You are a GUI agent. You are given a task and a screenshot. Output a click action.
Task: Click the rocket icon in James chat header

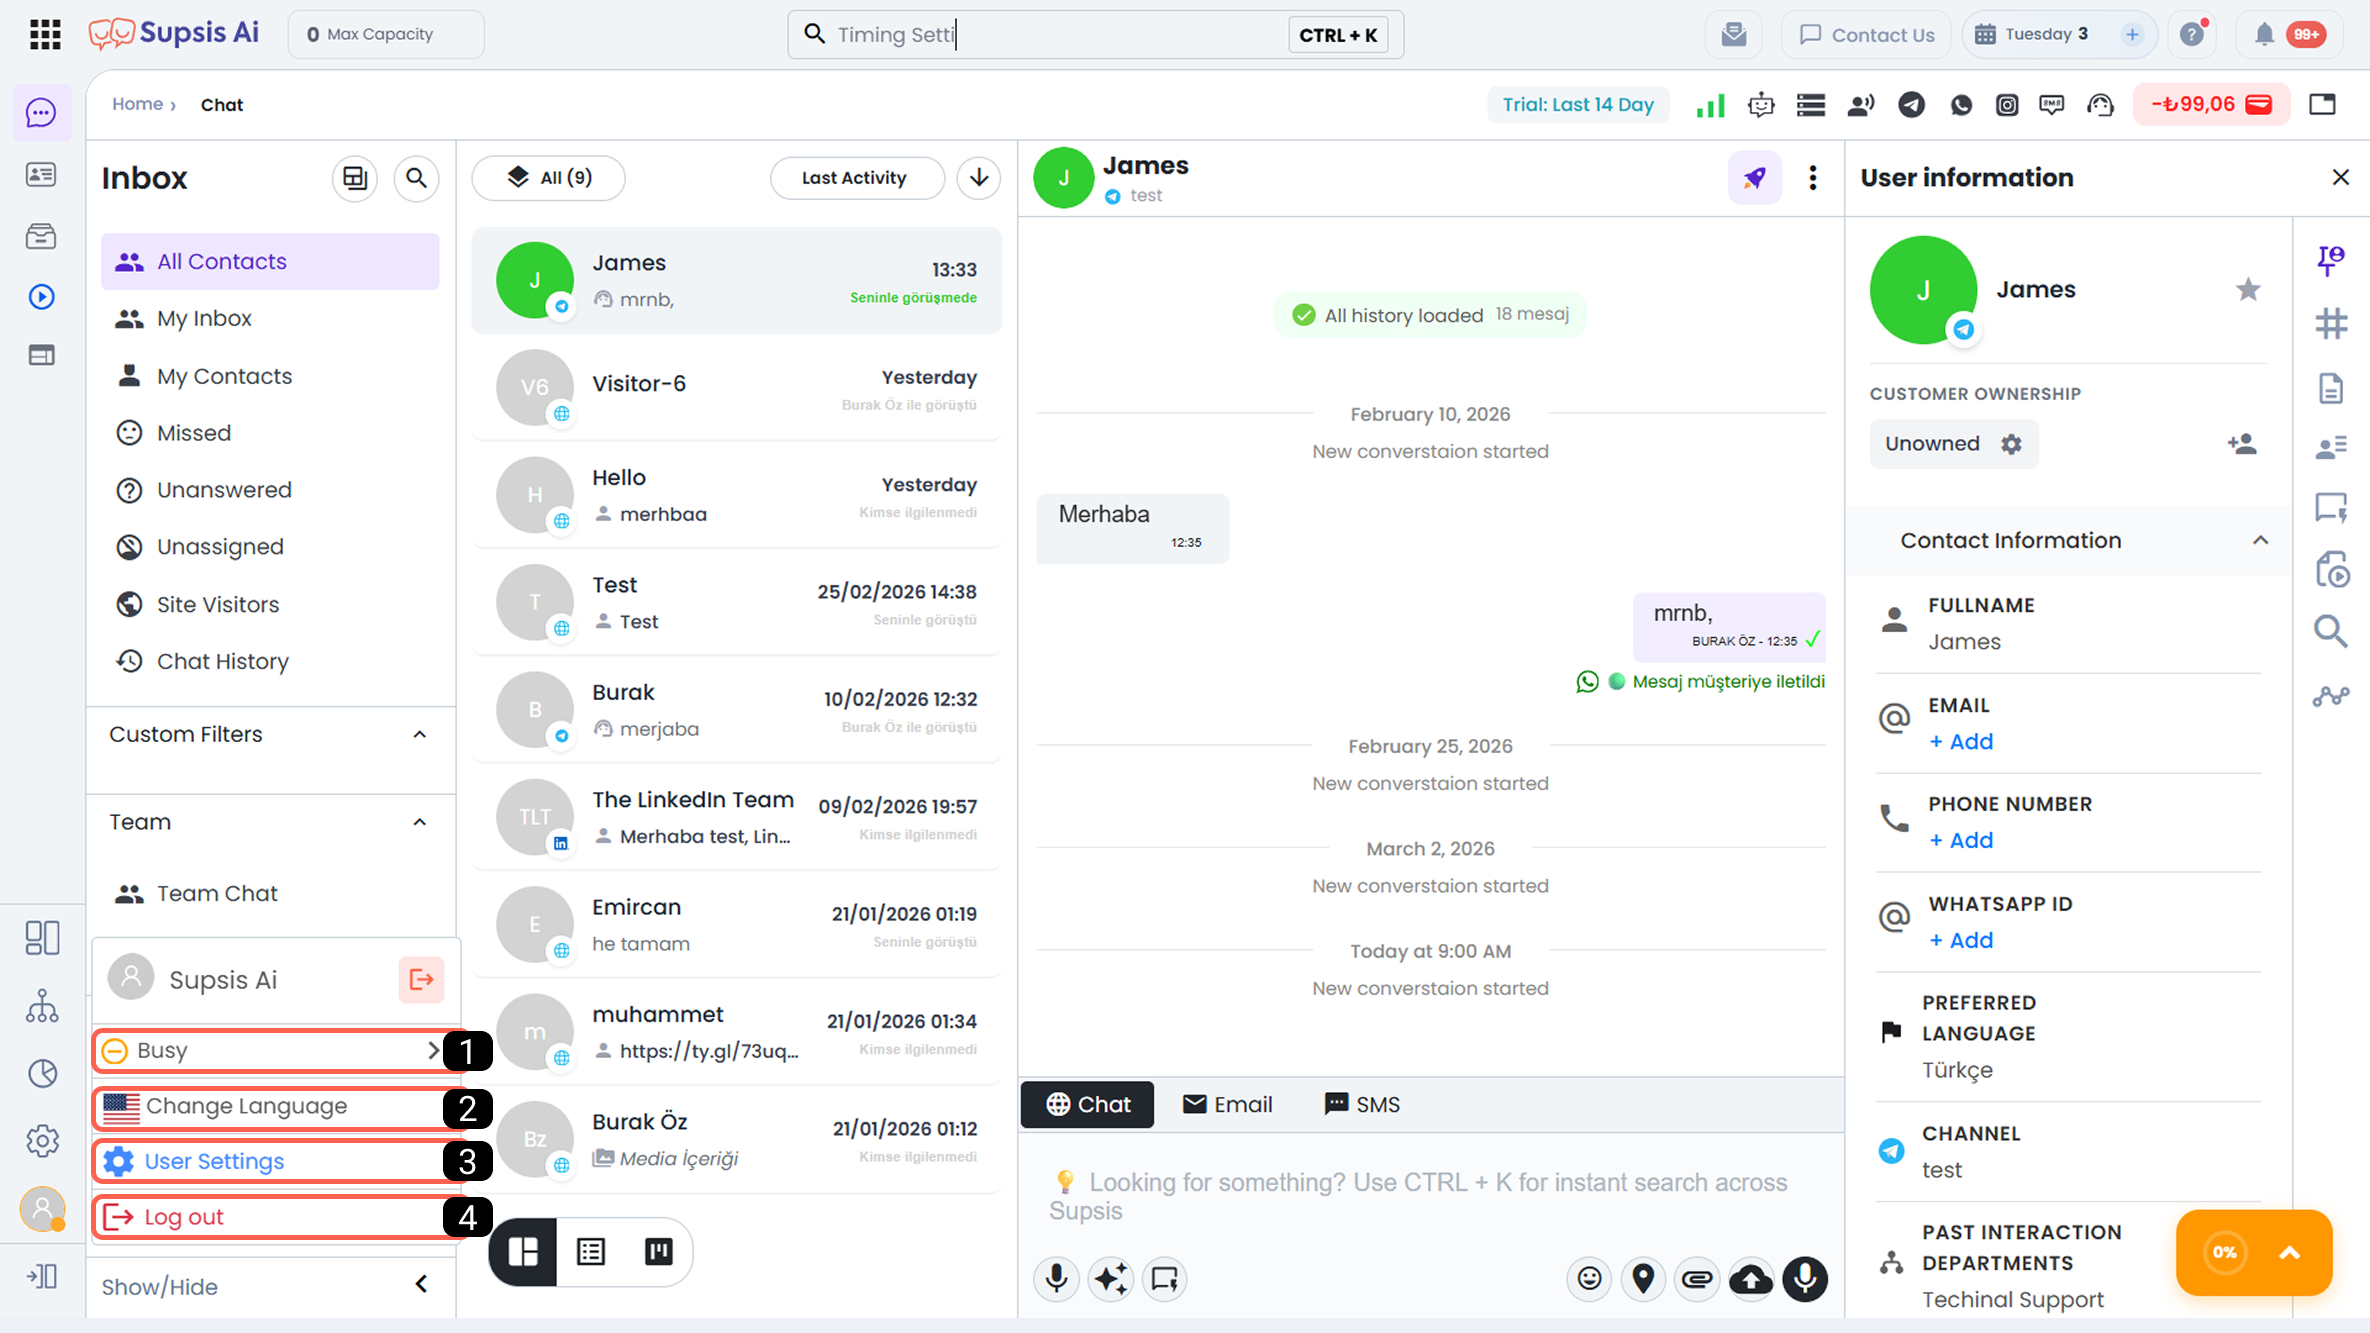click(x=1754, y=178)
